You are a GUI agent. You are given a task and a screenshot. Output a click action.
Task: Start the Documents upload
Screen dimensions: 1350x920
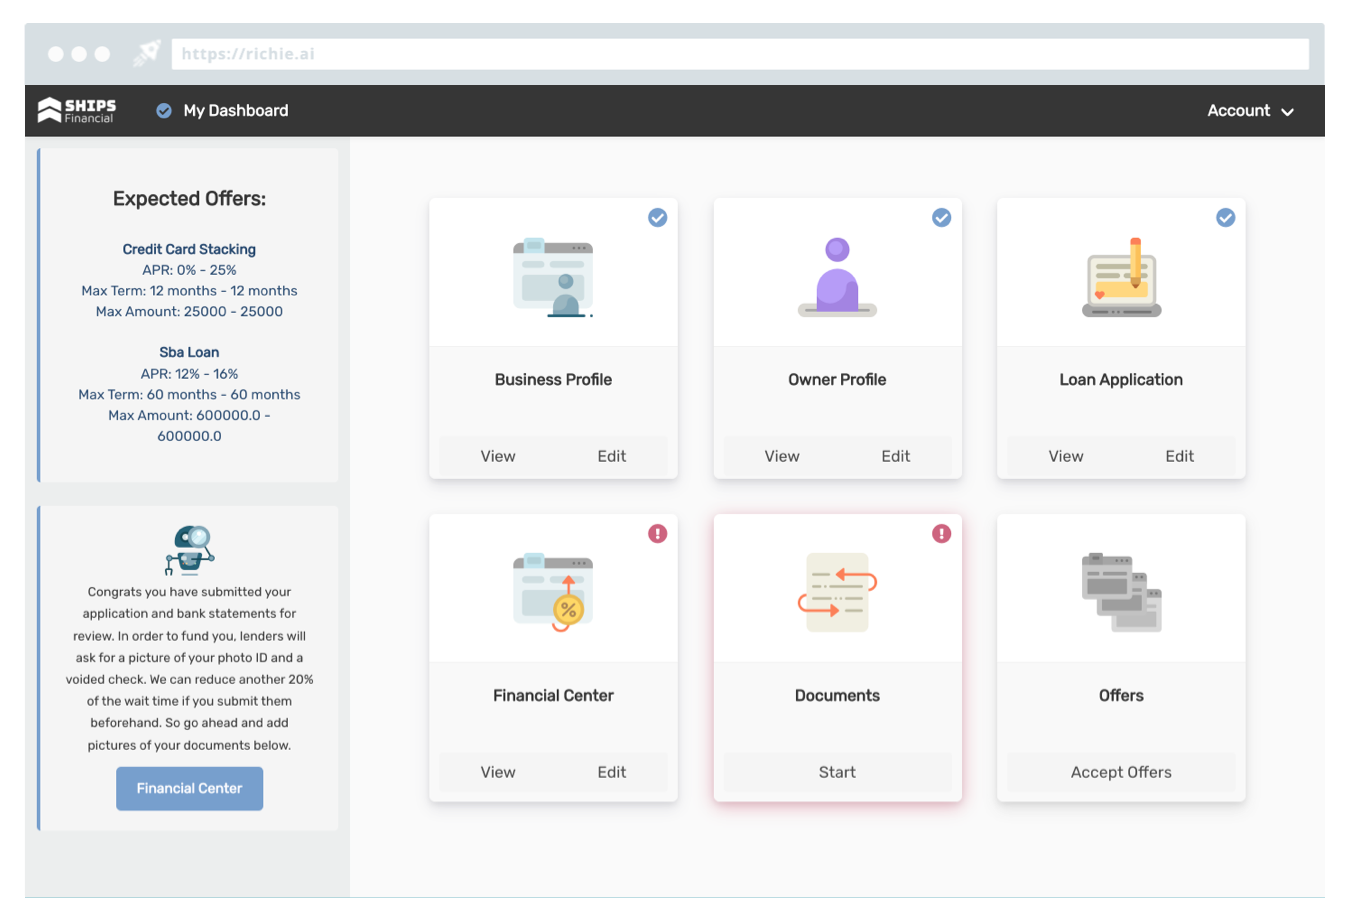coord(837,772)
